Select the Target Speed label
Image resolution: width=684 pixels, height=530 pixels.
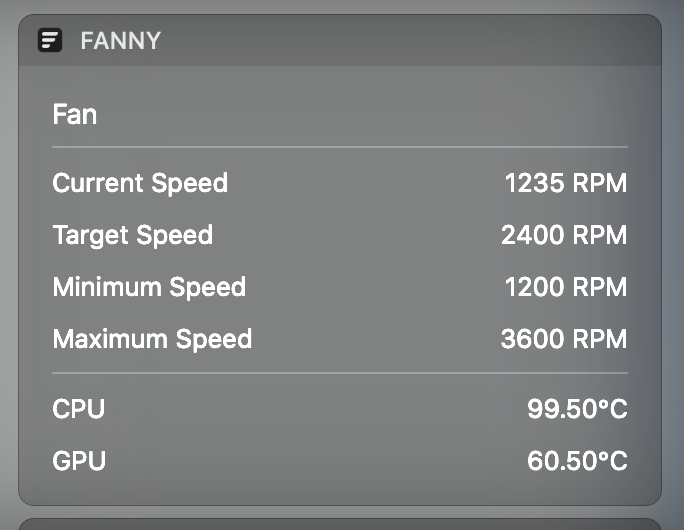(133, 235)
